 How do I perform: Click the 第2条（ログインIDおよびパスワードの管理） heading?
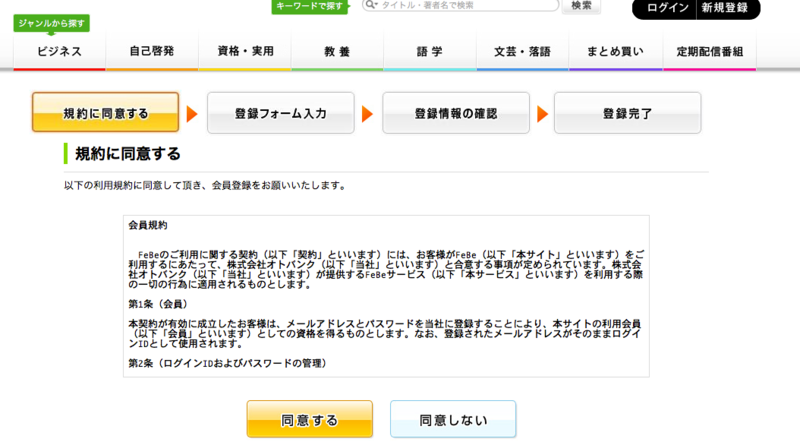[x=228, y=363]
